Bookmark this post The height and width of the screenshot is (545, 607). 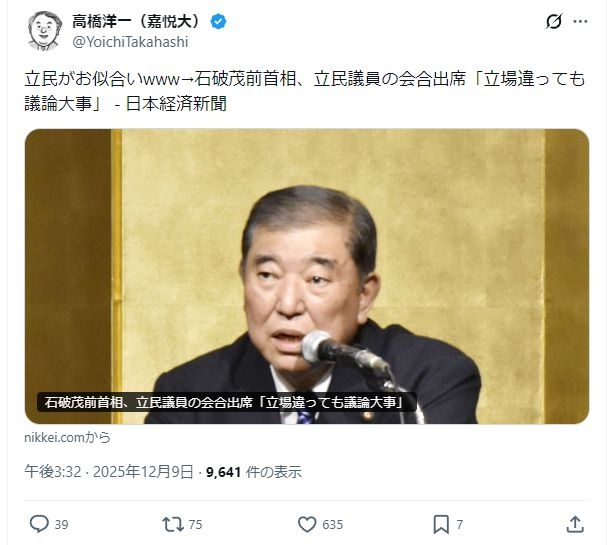tap(441, 524)
